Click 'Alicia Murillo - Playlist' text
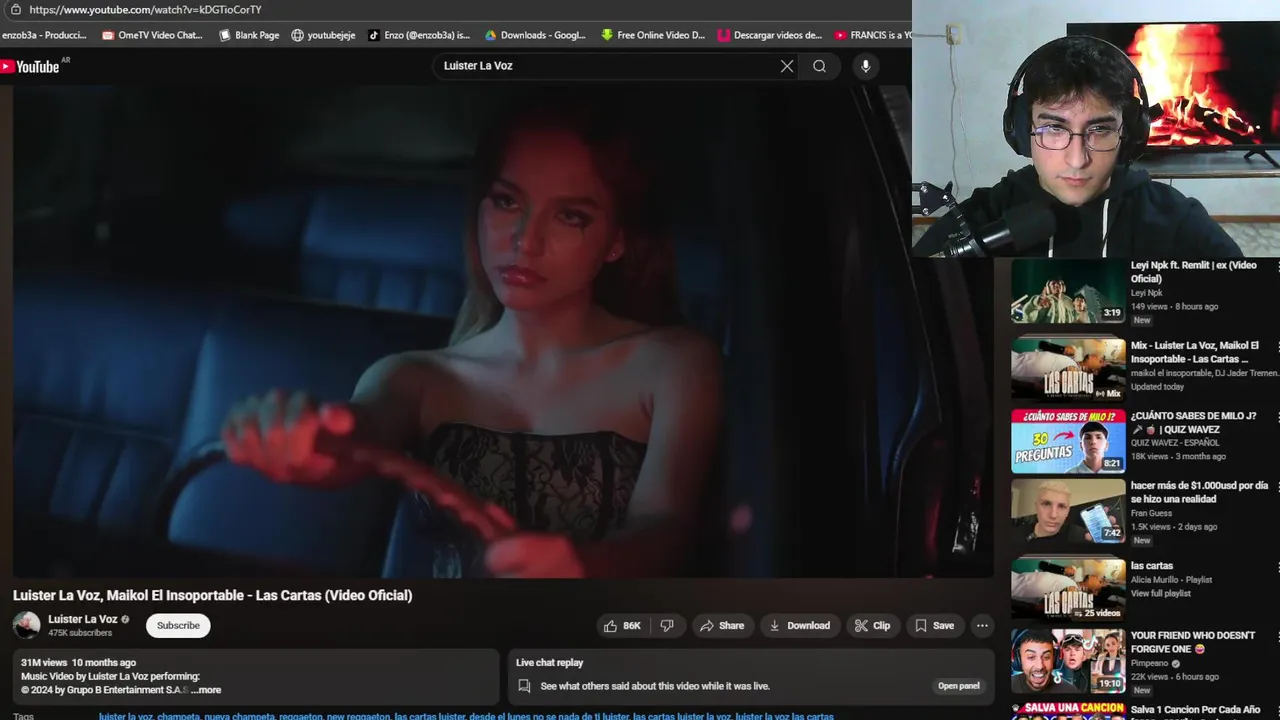 pyautogui.click(x=1171, y=580)
